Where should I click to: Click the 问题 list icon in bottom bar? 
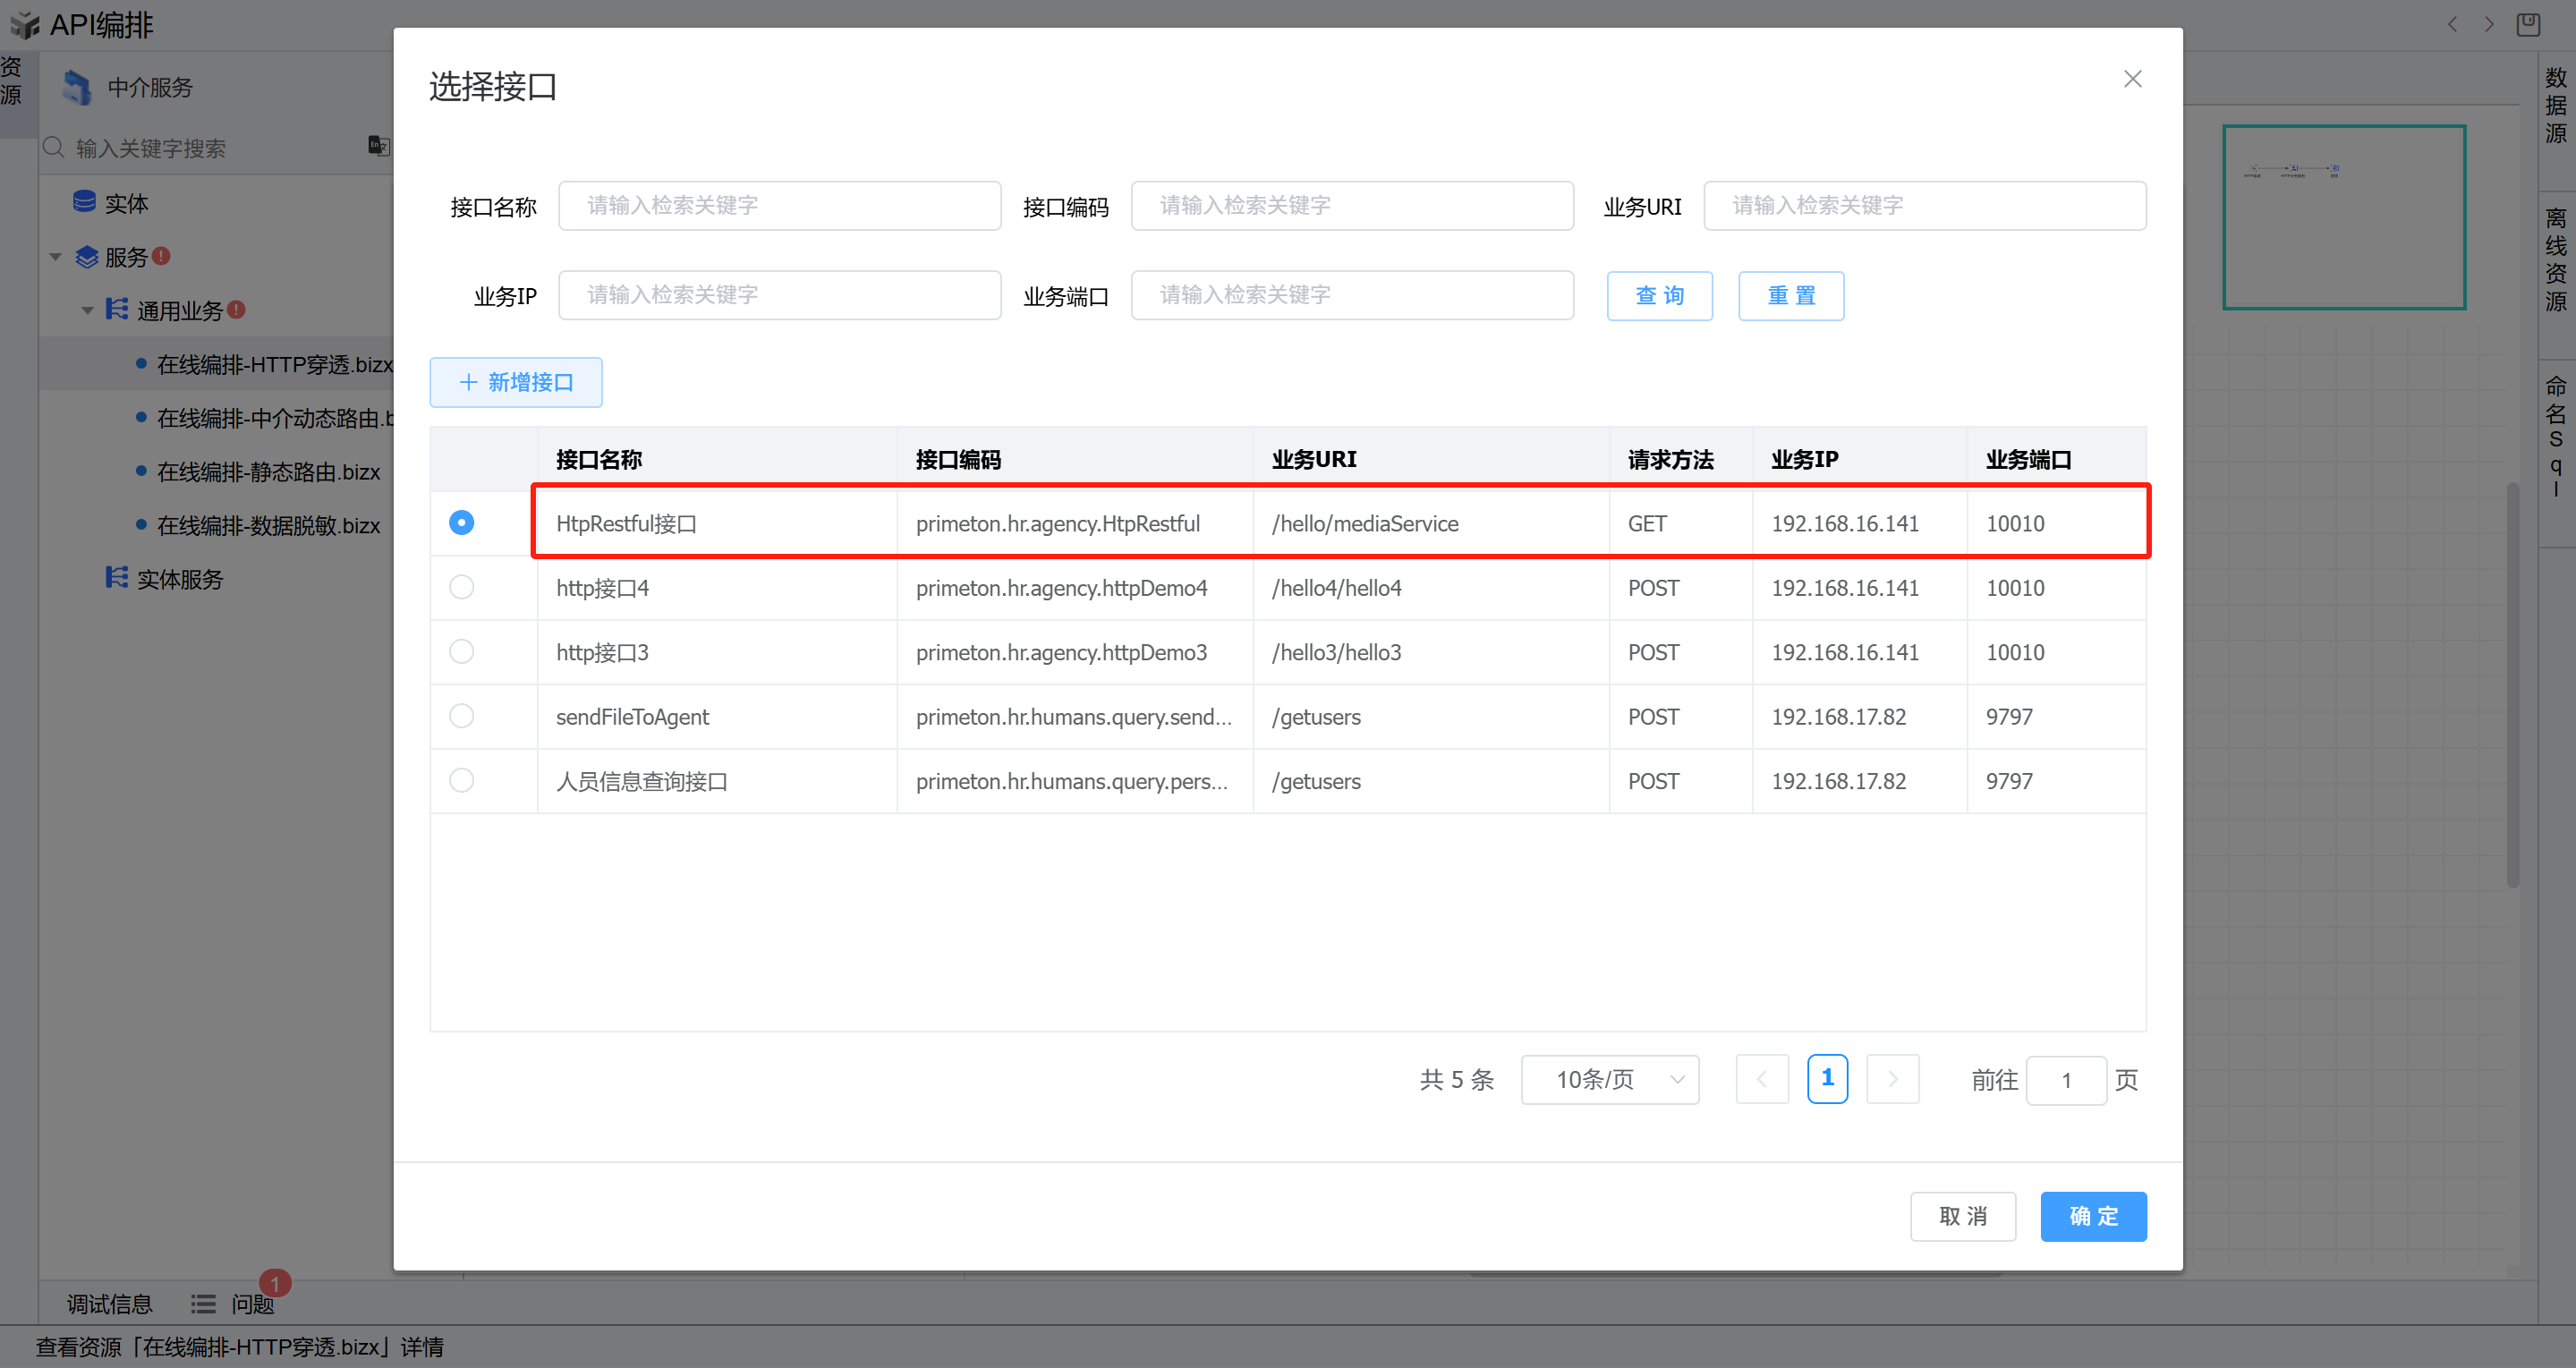click(203, 1304)
